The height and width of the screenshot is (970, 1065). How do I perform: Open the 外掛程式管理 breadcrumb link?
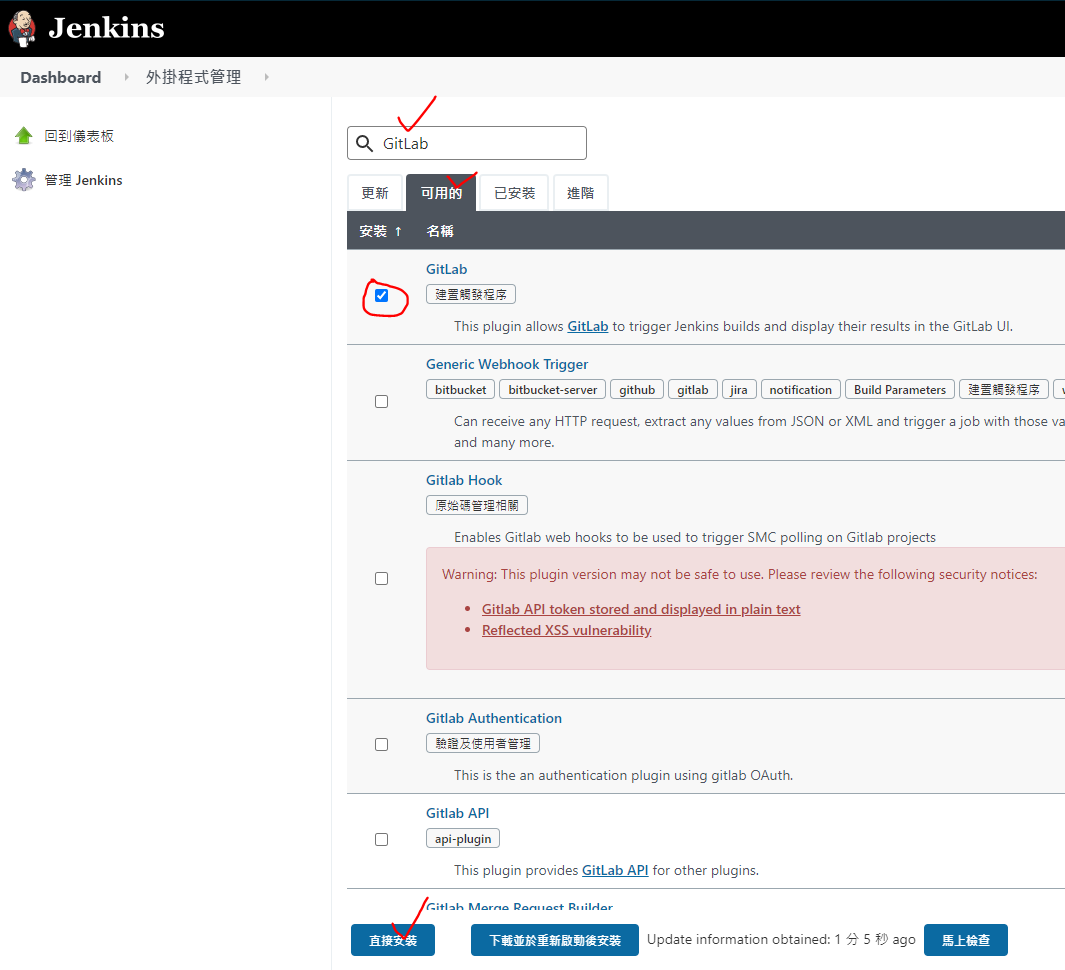[194, 77]
